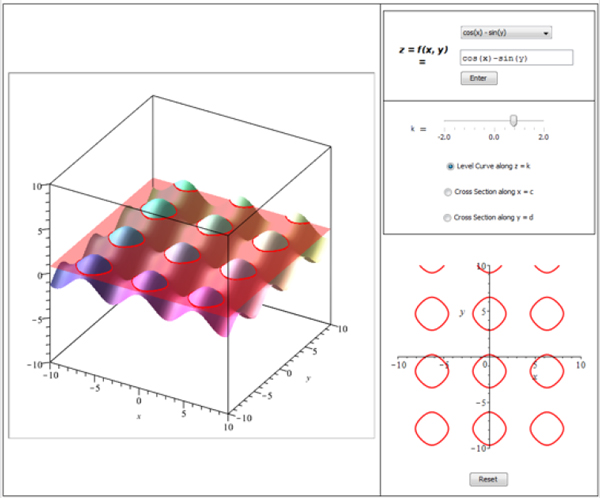
Task: Click the function text field containing cos(x)-sin(y)
Action: [516, 58]
